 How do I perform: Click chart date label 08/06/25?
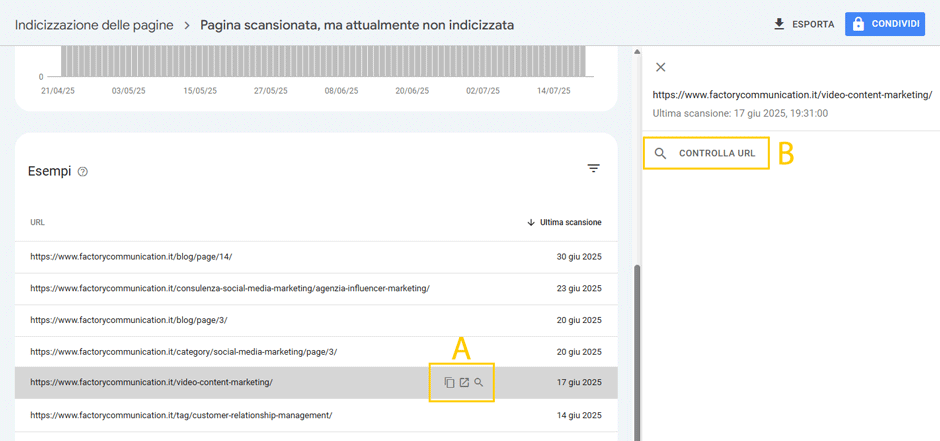(341, 91)
